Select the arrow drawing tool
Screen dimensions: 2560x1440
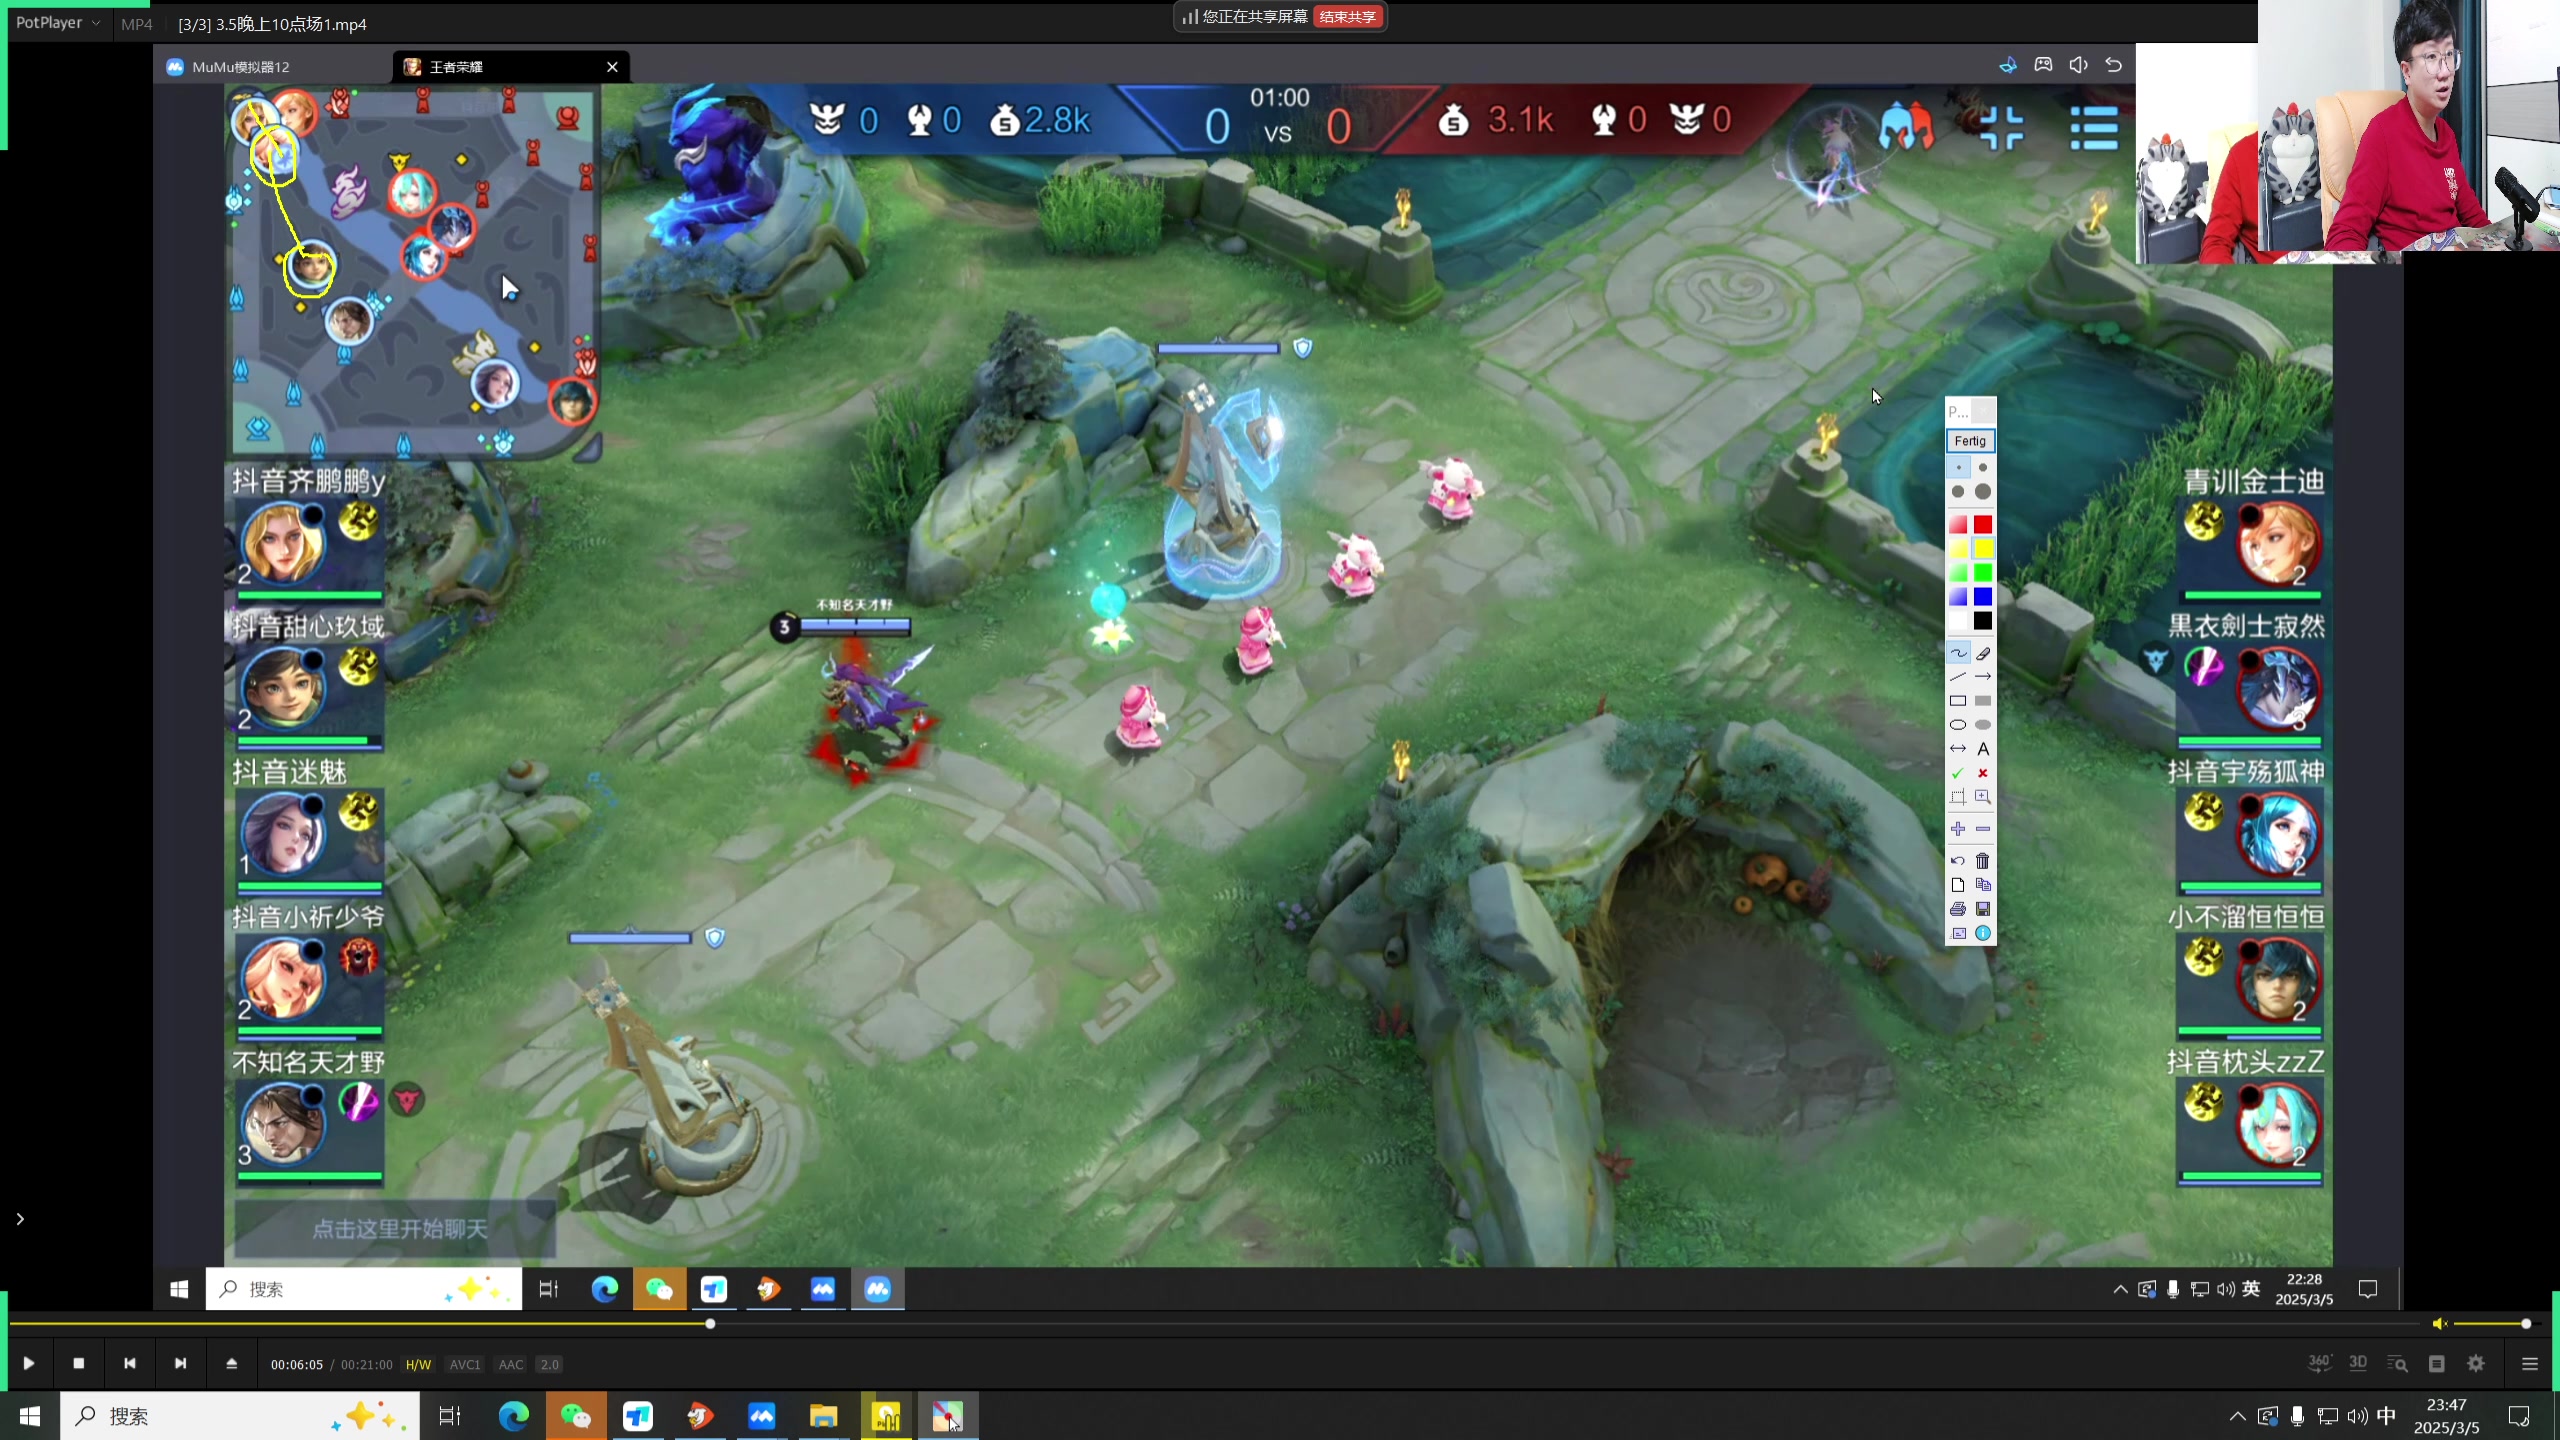pos(1983,677)
